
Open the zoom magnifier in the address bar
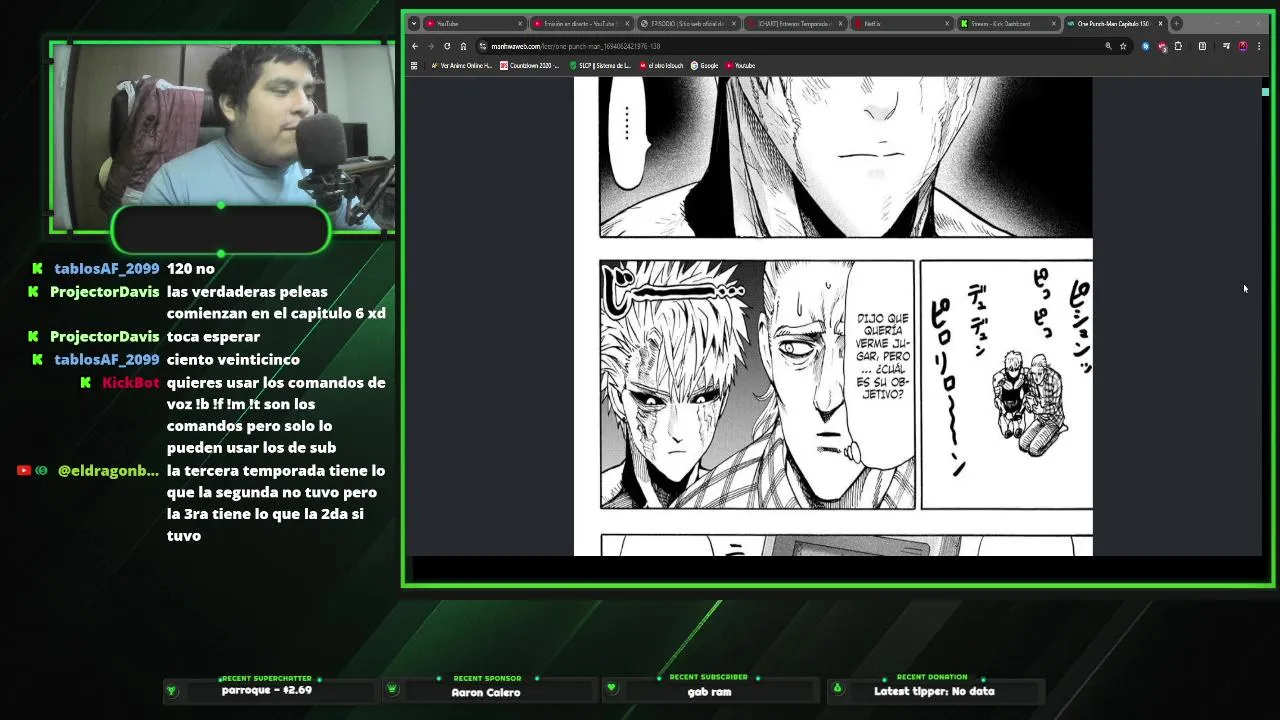click(x=1108, y=46)
